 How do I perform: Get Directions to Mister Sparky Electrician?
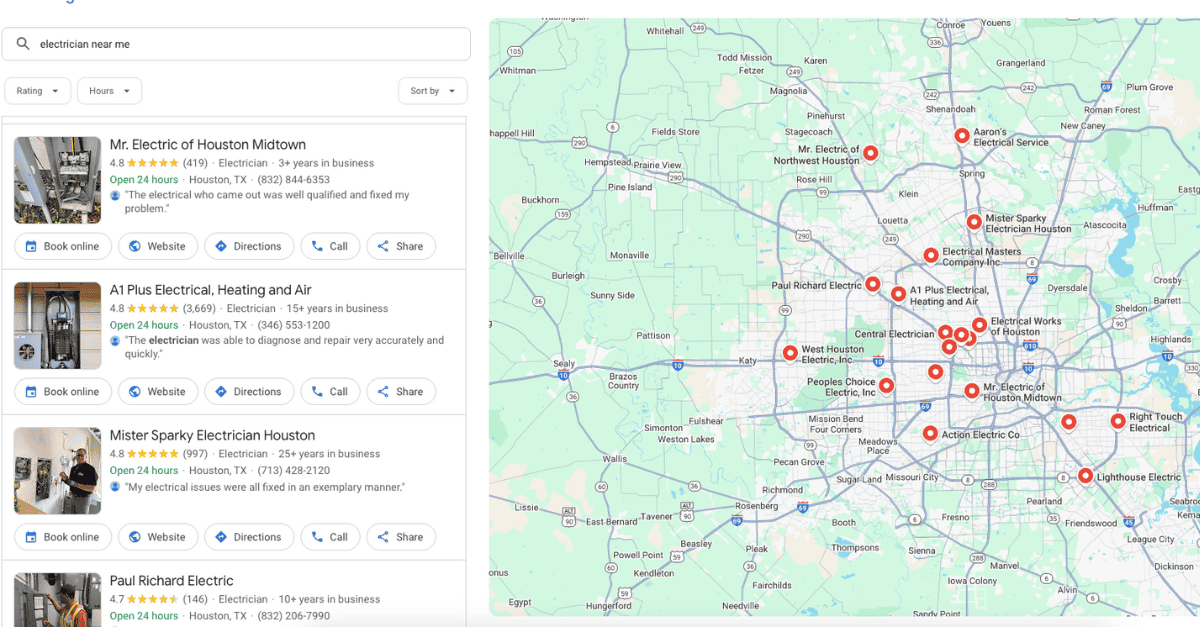(249, 537)
